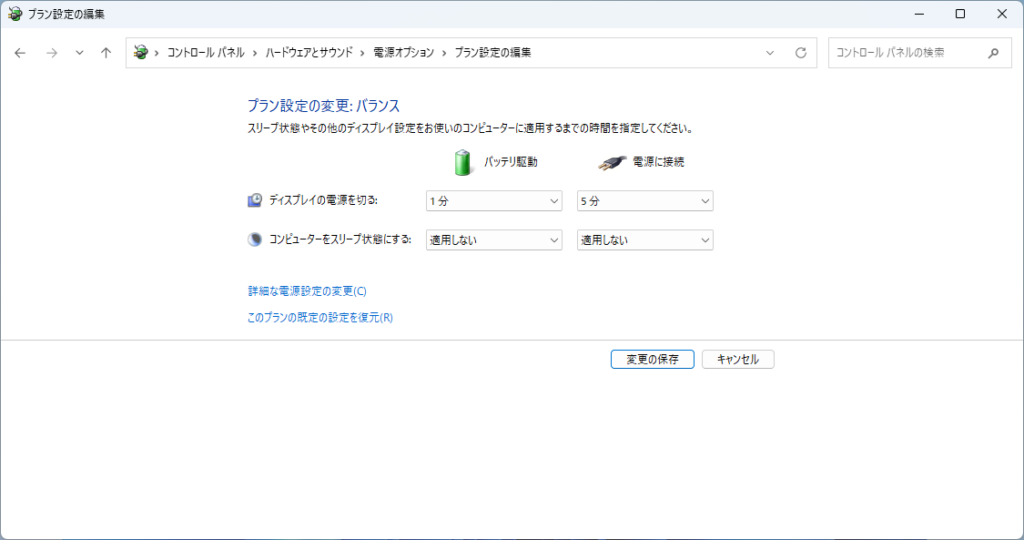Expand the battery sleep dropdown
1024x540 pixels.
coord(494,240)
